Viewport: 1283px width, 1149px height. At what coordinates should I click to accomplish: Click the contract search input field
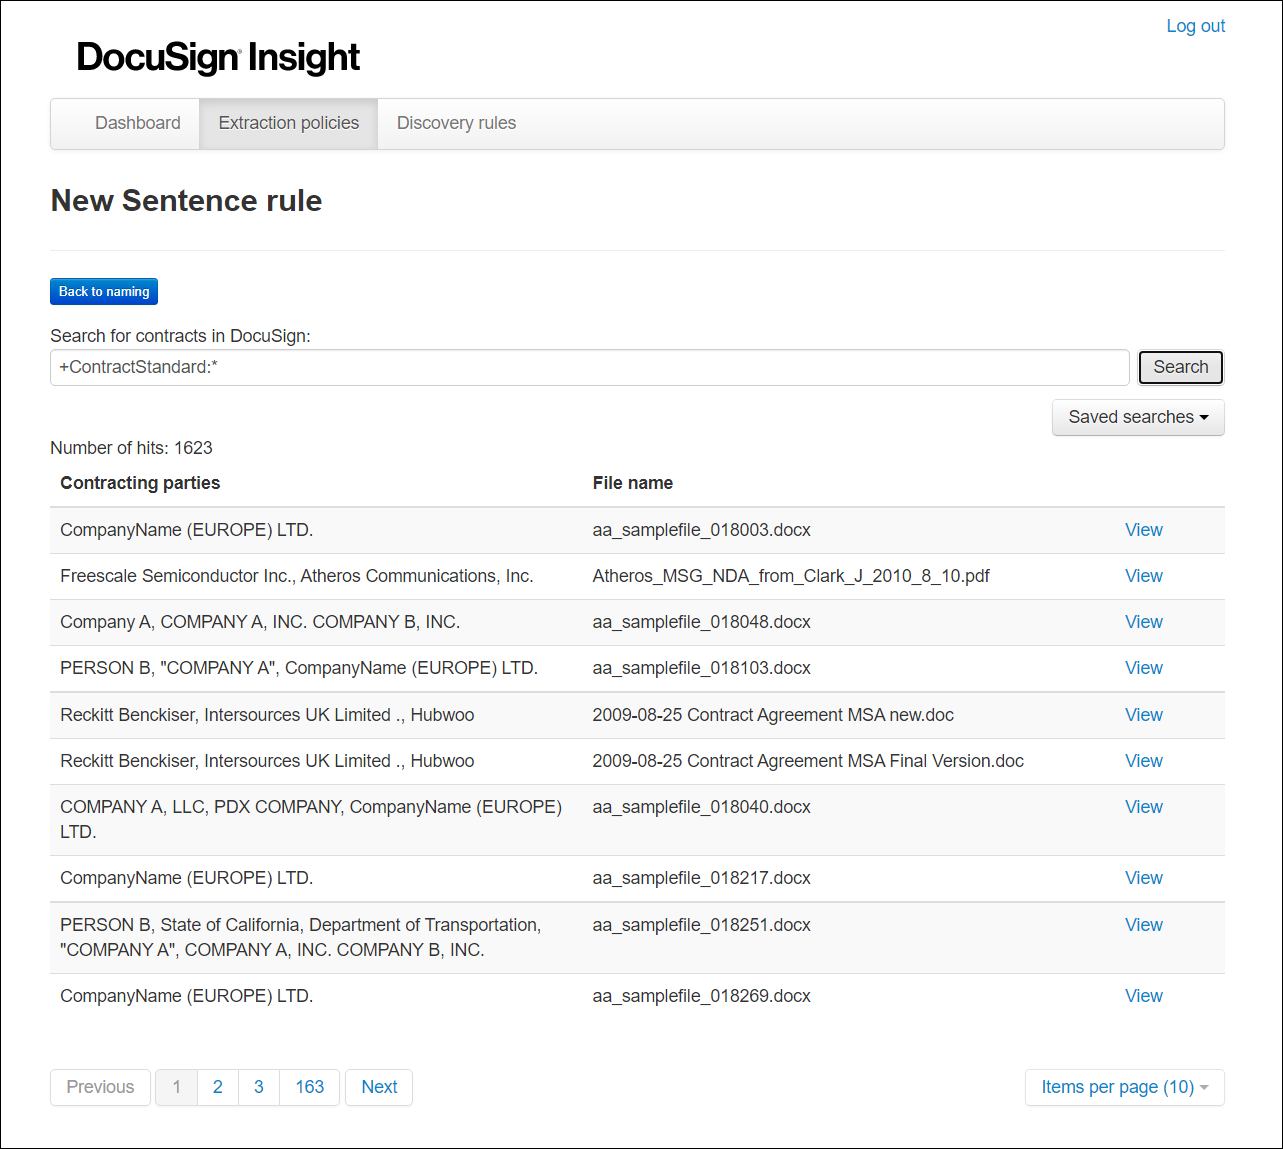pyautogui.click(x=589, y=367)
